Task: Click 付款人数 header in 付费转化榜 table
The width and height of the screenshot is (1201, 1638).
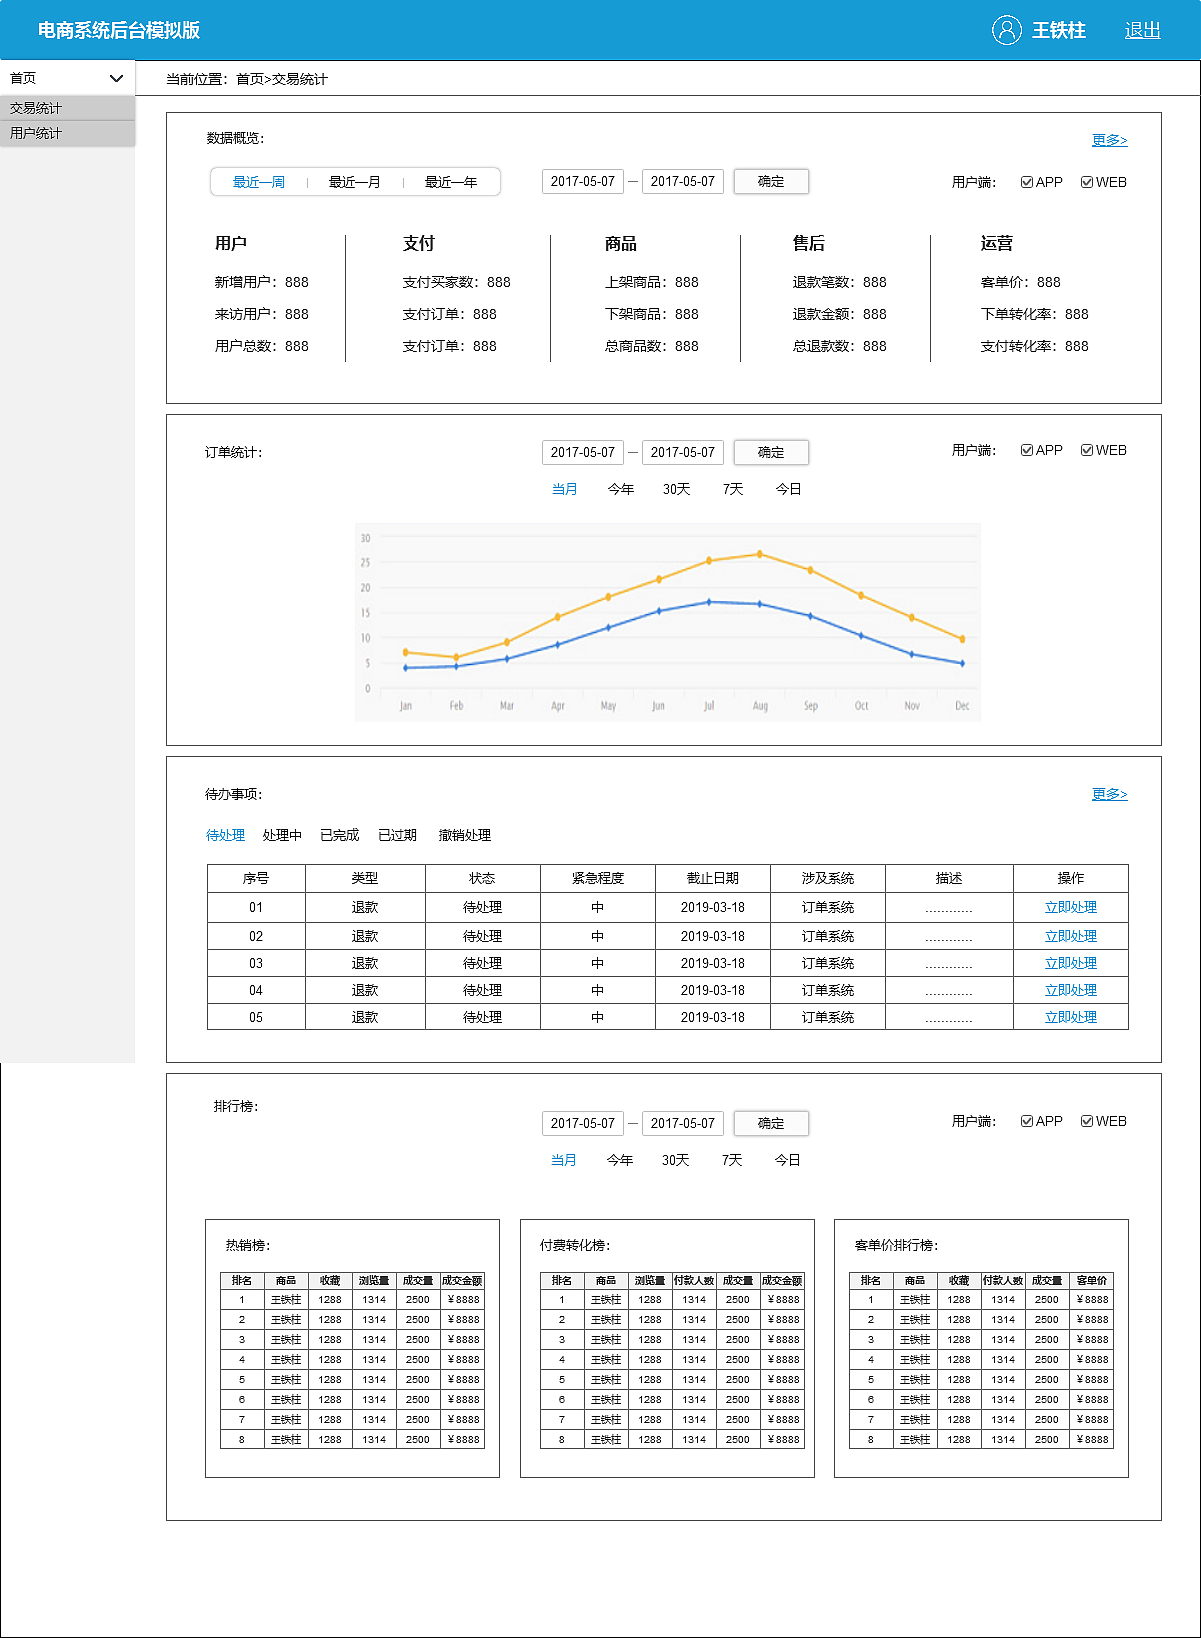Action: pos(694,1280)
